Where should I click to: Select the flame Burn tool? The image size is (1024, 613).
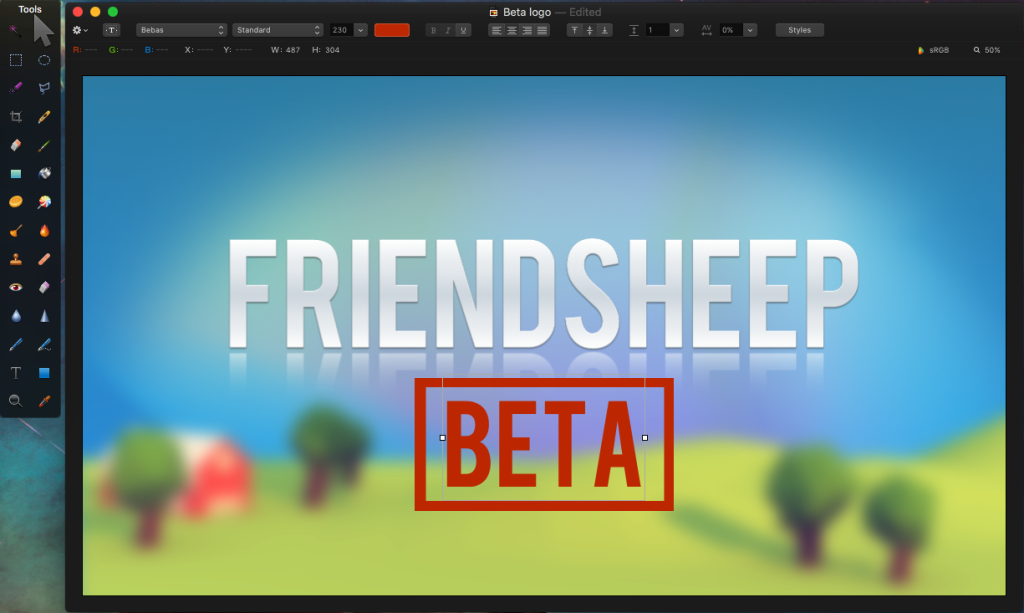44,230
